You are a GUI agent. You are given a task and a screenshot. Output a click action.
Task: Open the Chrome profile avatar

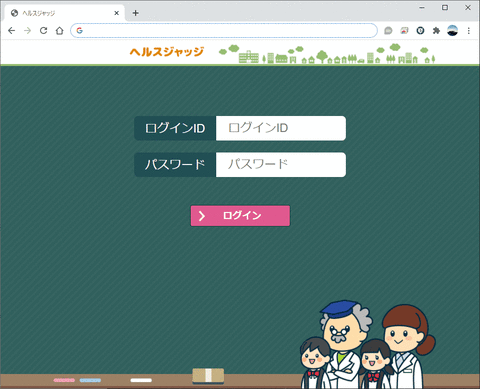[x=452, y=30]
